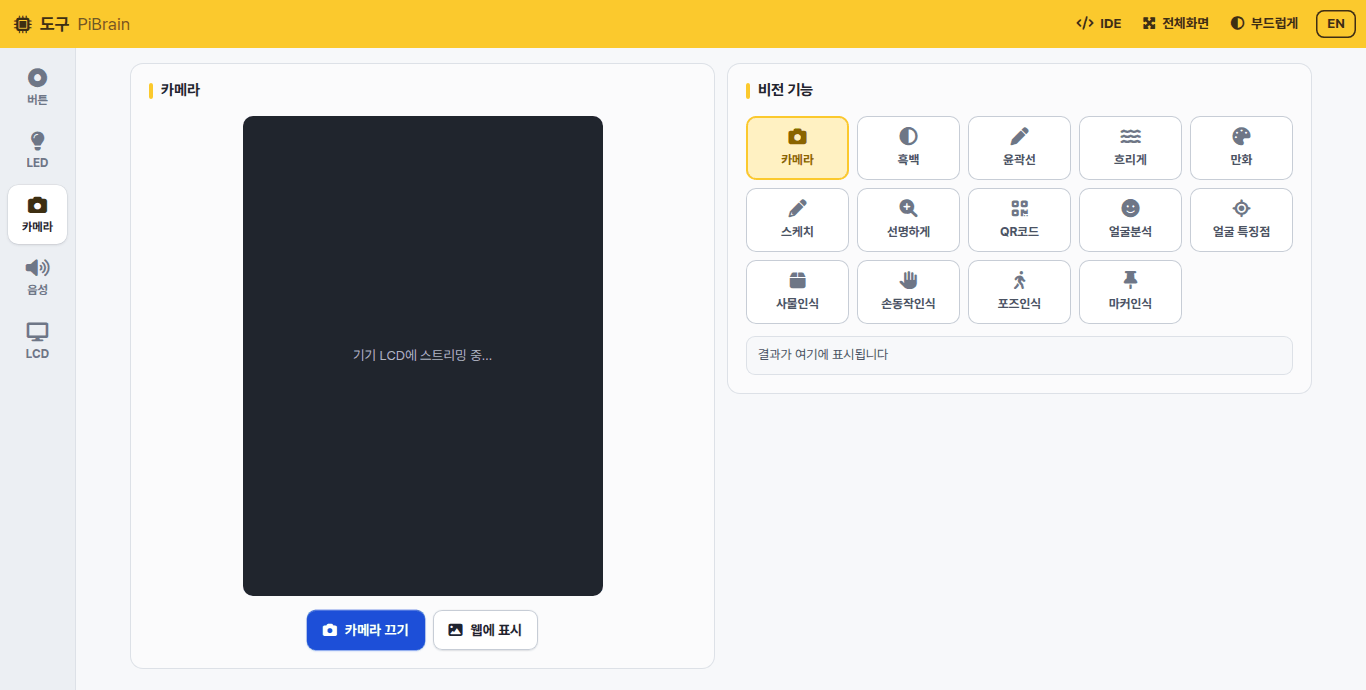Apply the 흐리게 blur filter

point(1130,148)
